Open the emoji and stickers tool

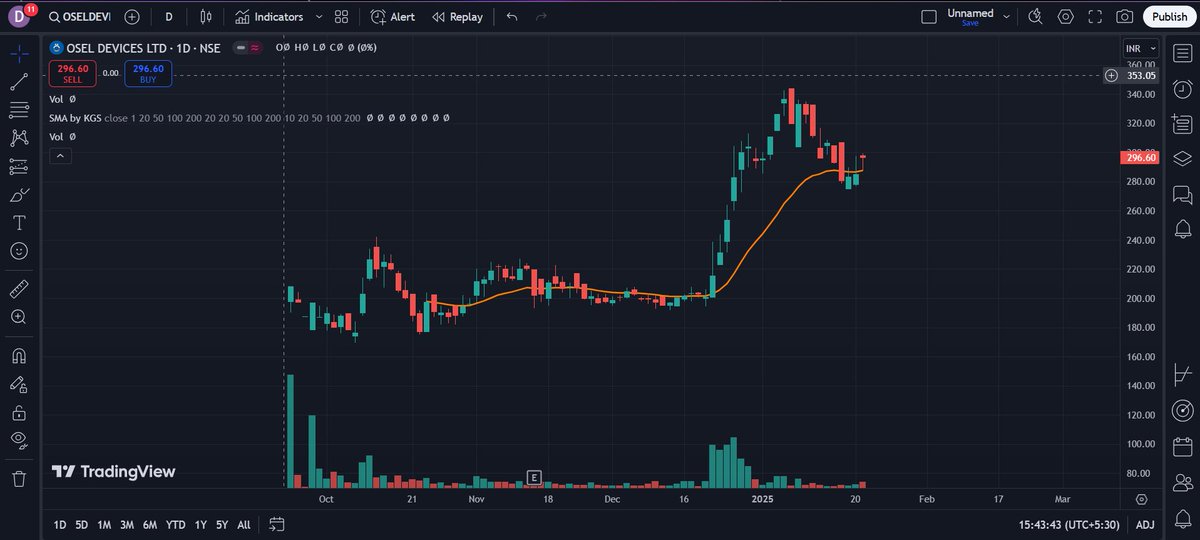pos(19,250)
